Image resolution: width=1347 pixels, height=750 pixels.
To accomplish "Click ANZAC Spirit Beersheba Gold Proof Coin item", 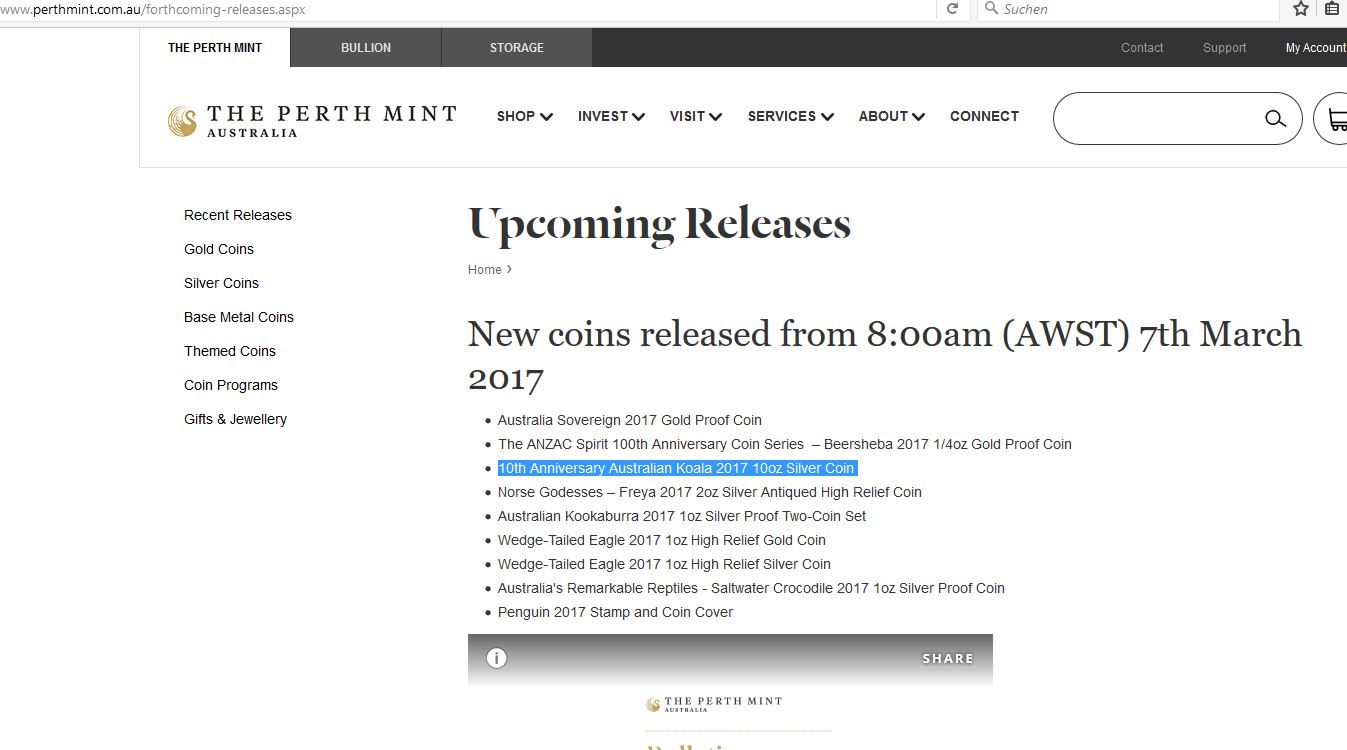I will pyautogui.click(x=785, y=444).
